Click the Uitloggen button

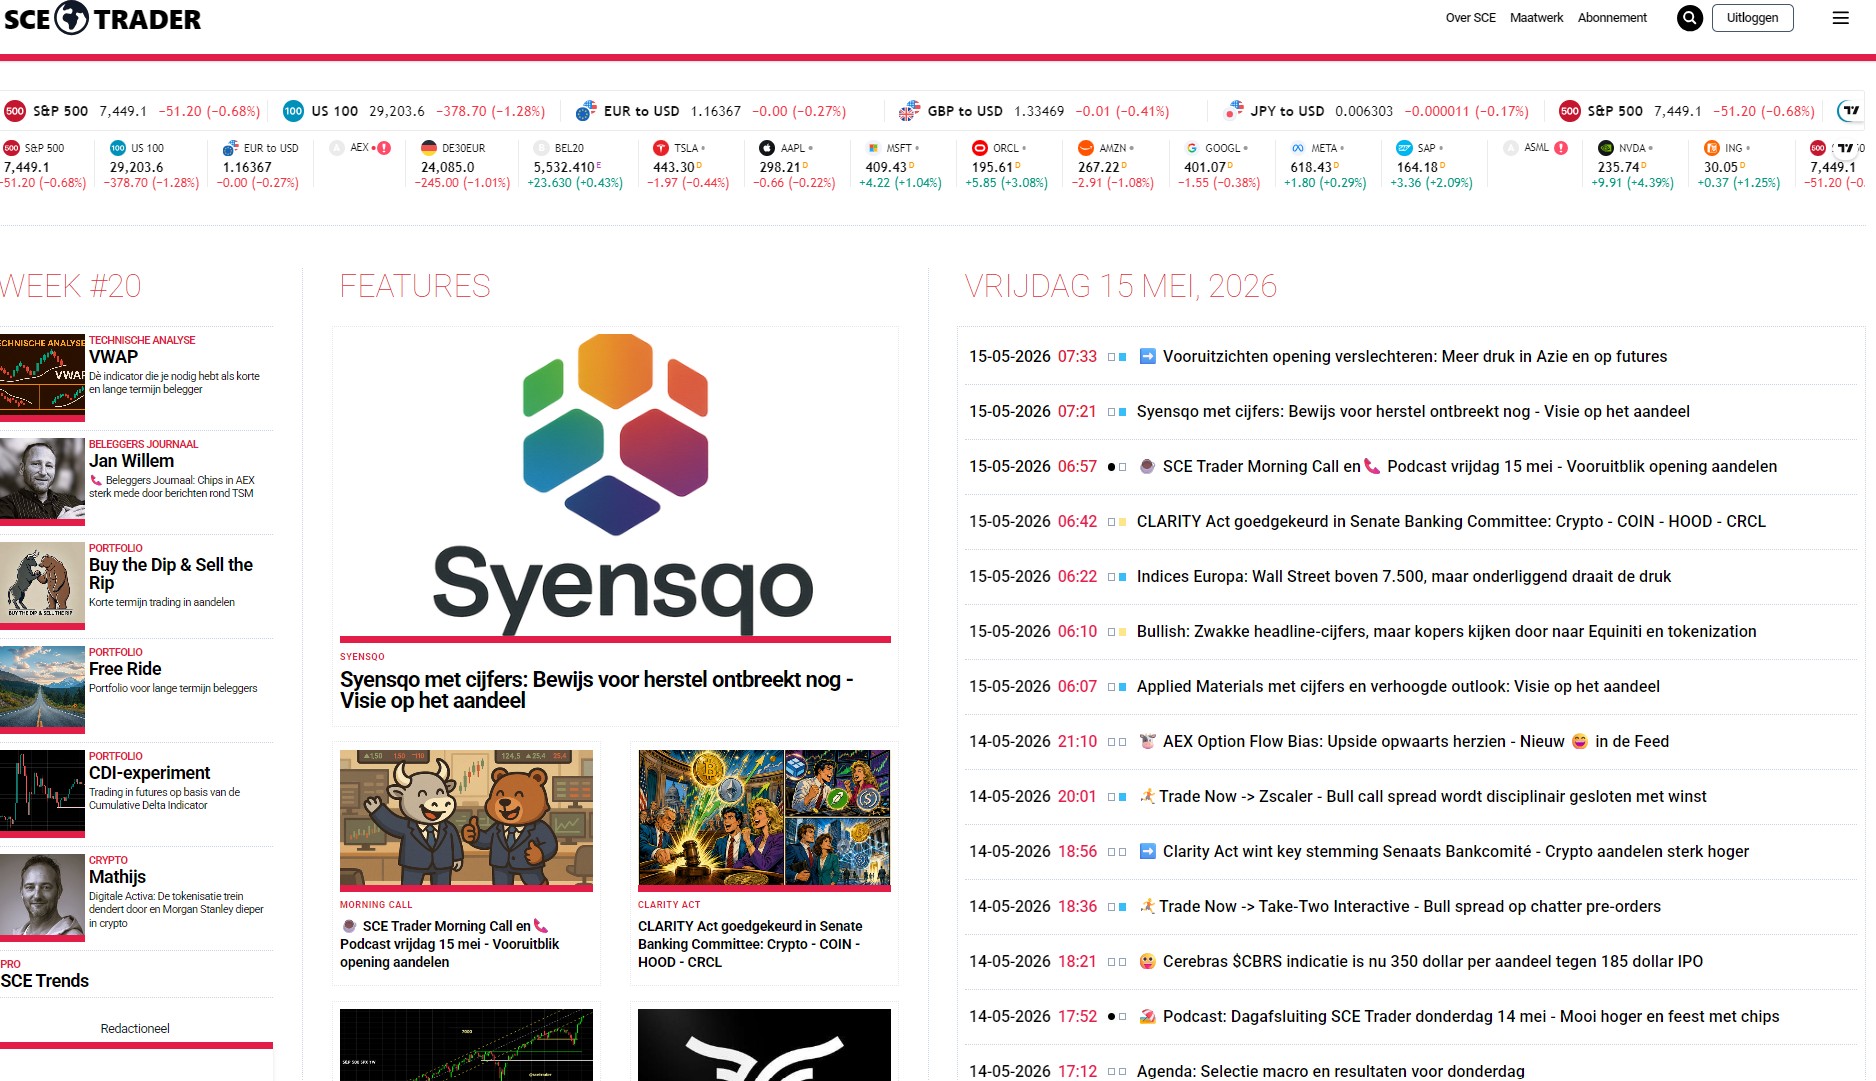click(1752, 18)
